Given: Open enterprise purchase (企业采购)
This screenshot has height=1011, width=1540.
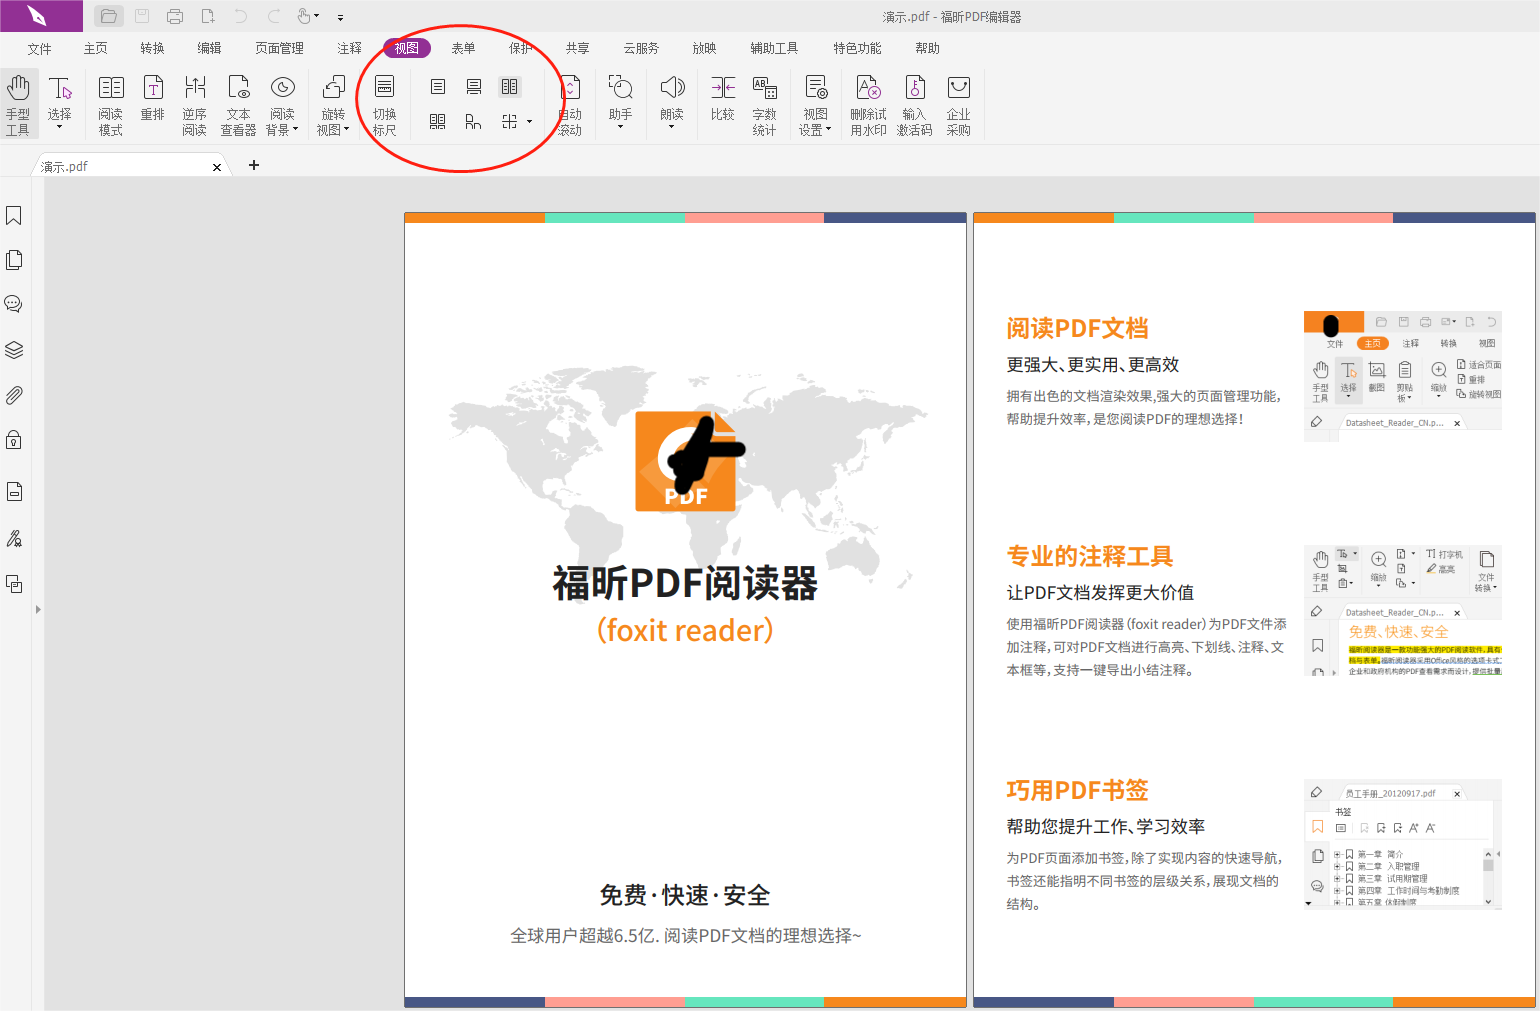Looking at the screenshot, I should [x=958, y=103].
